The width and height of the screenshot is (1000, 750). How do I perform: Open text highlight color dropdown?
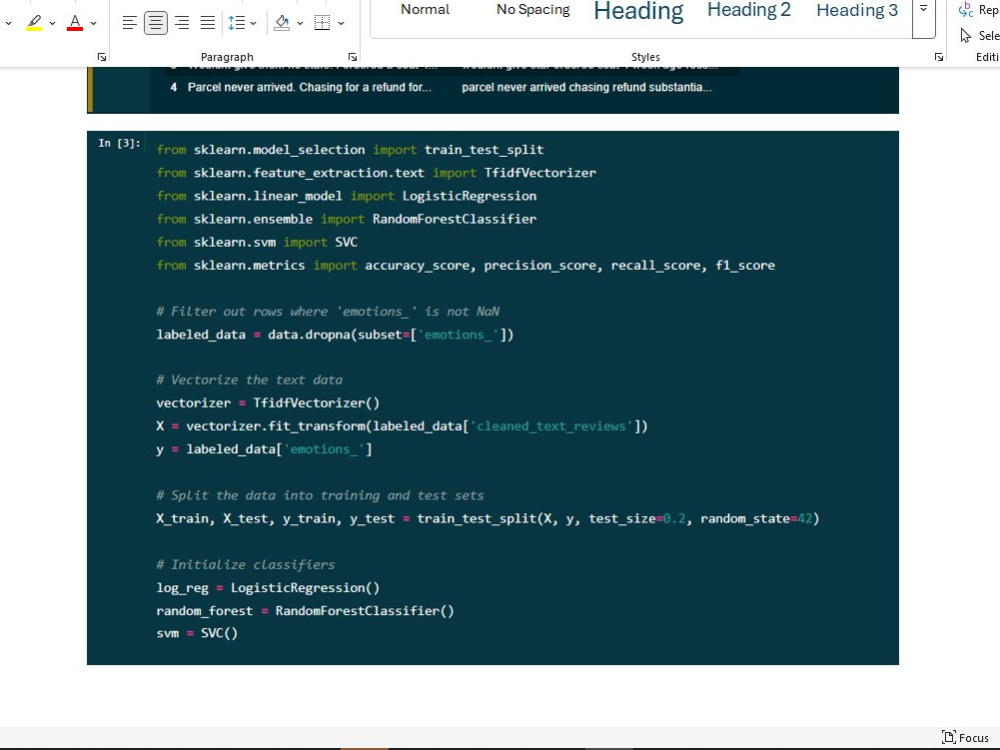[52, 24]
